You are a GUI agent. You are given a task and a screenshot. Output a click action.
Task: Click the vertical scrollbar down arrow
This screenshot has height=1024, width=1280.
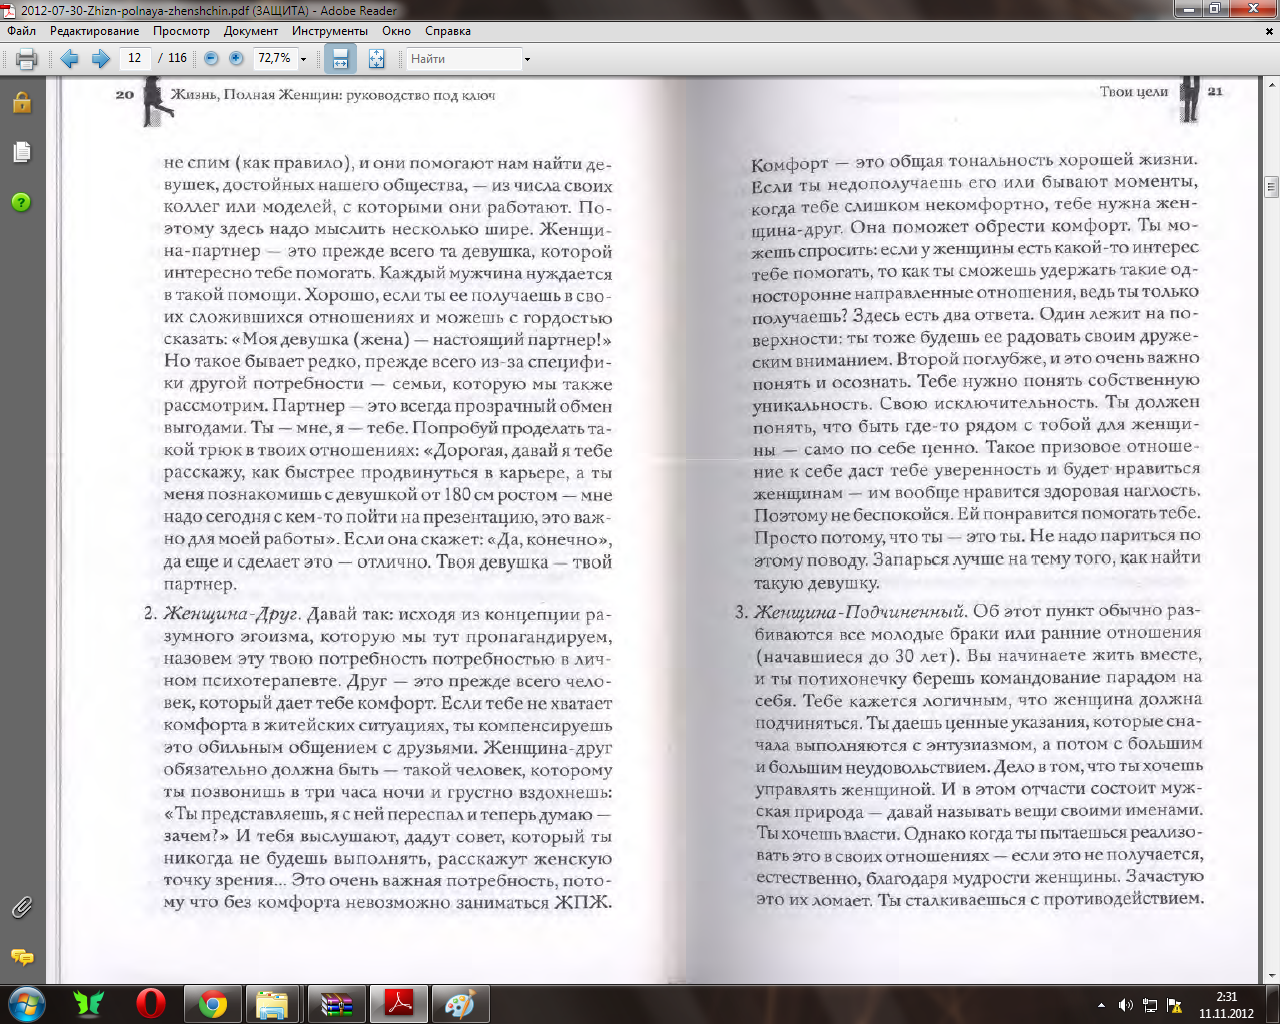[x=1271, y=976]
